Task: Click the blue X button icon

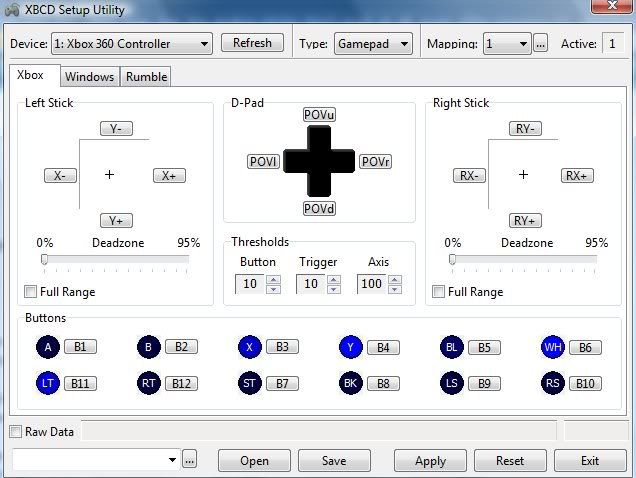Action: 250,347
